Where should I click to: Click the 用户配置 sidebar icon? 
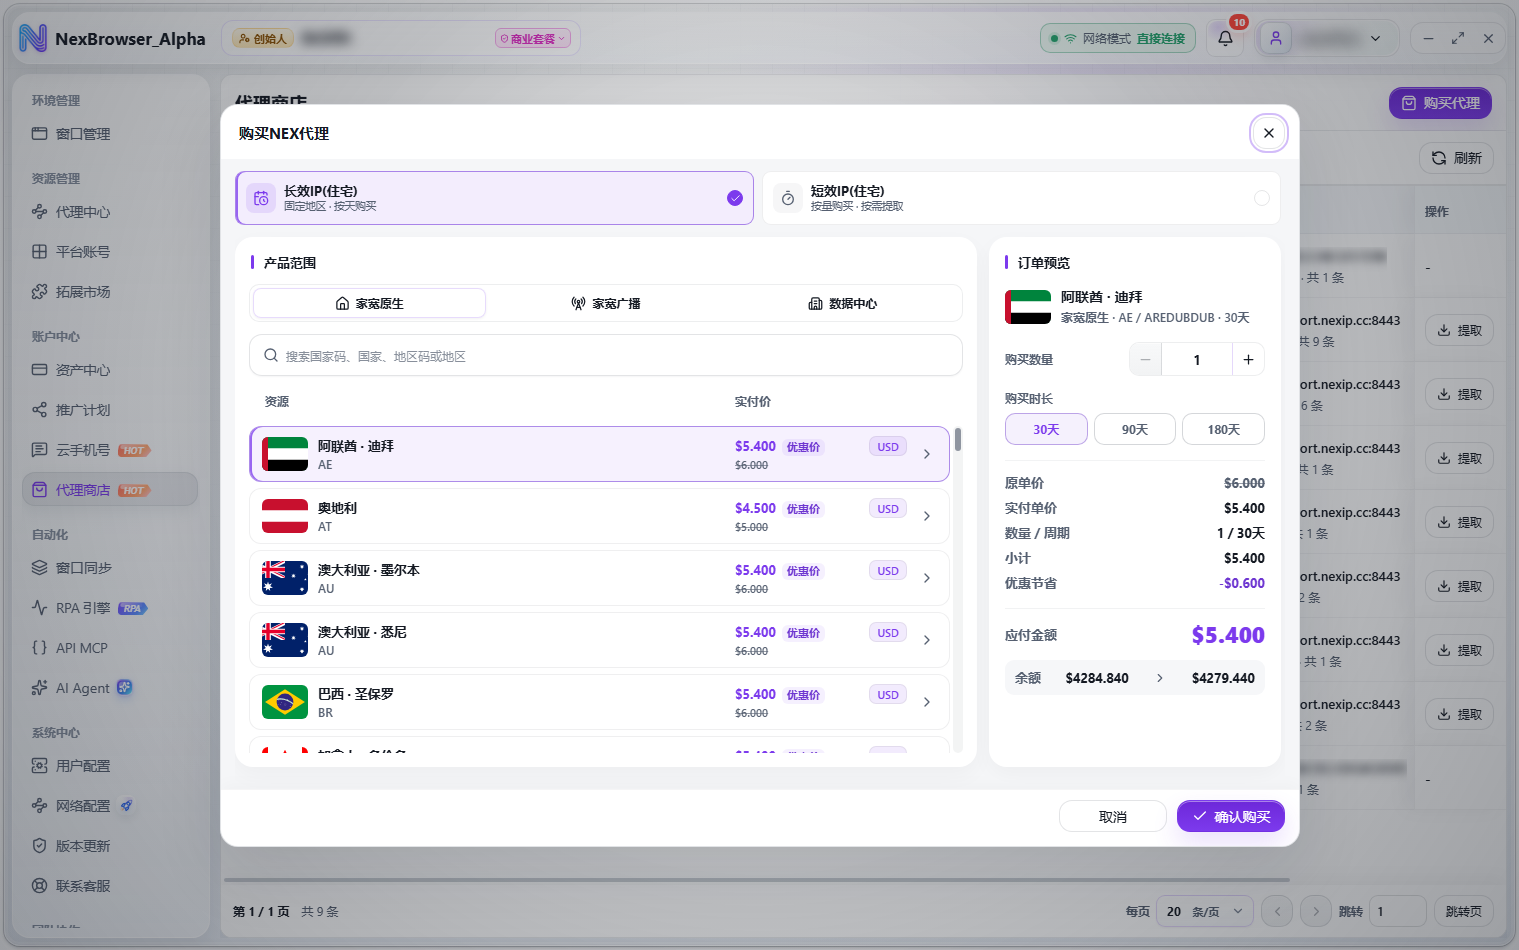pos(40,766)
